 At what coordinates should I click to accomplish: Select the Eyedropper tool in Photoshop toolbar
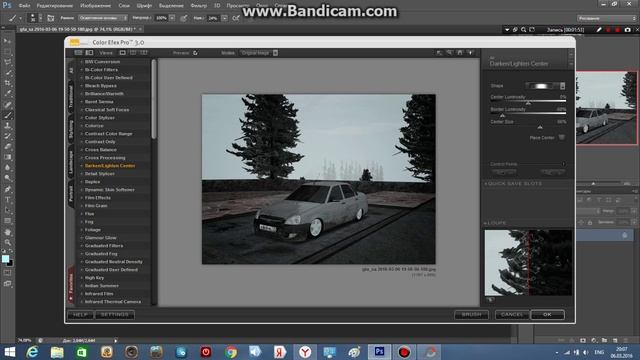[x=7, y=94]
